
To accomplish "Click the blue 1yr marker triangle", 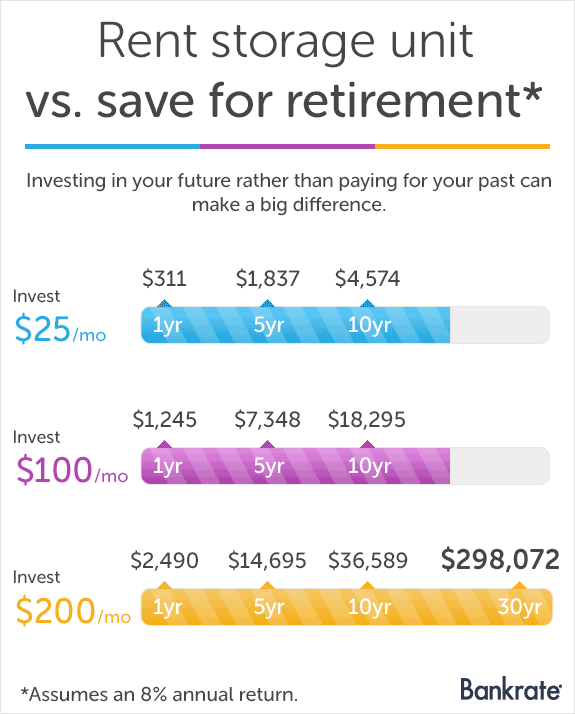I will click(x=165, y=303).
